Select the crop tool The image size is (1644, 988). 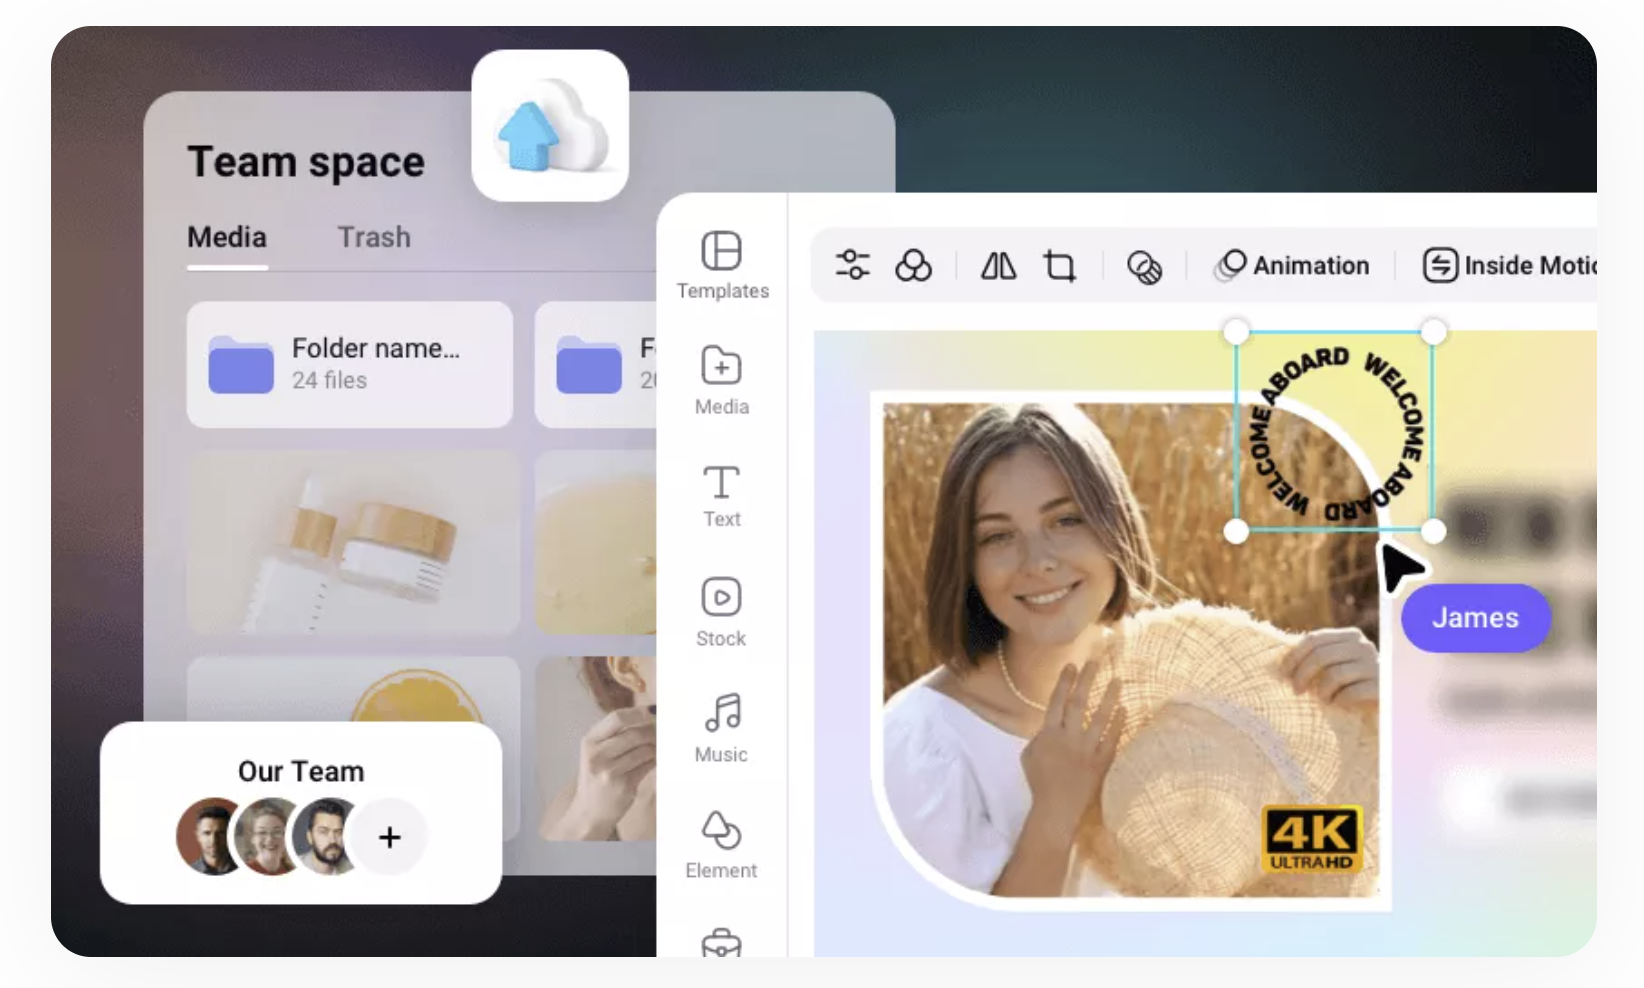pos(1059,266)
